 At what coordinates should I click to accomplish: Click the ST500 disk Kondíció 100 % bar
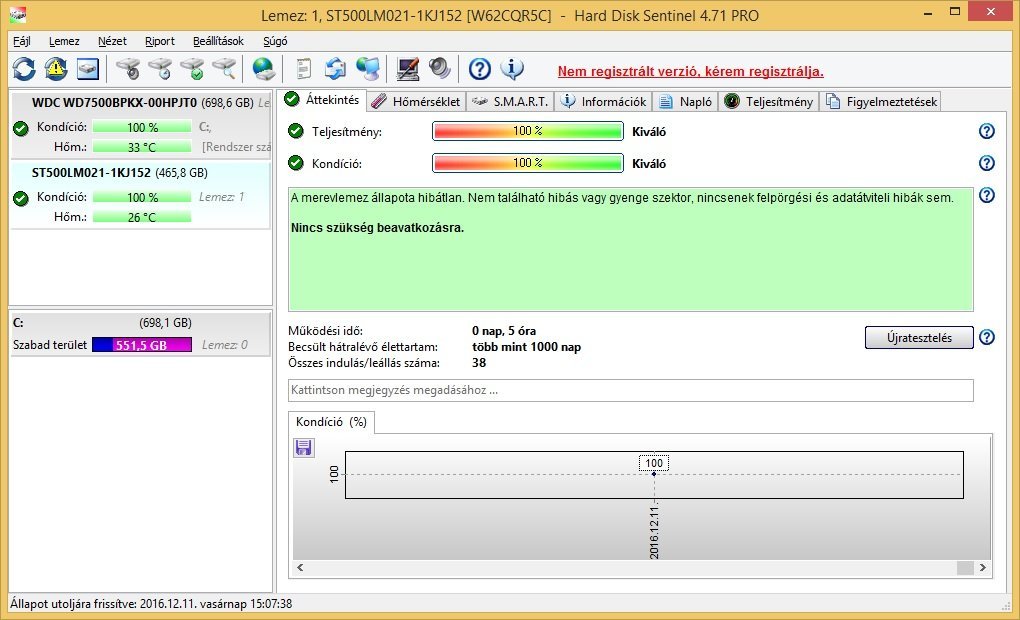142,197
